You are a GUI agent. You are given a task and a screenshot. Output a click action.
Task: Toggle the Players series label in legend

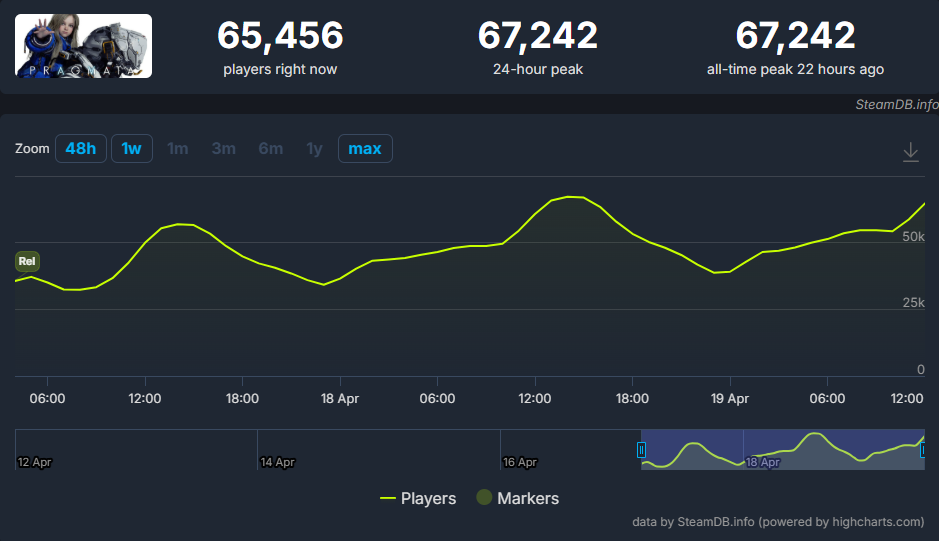(428, 498)
